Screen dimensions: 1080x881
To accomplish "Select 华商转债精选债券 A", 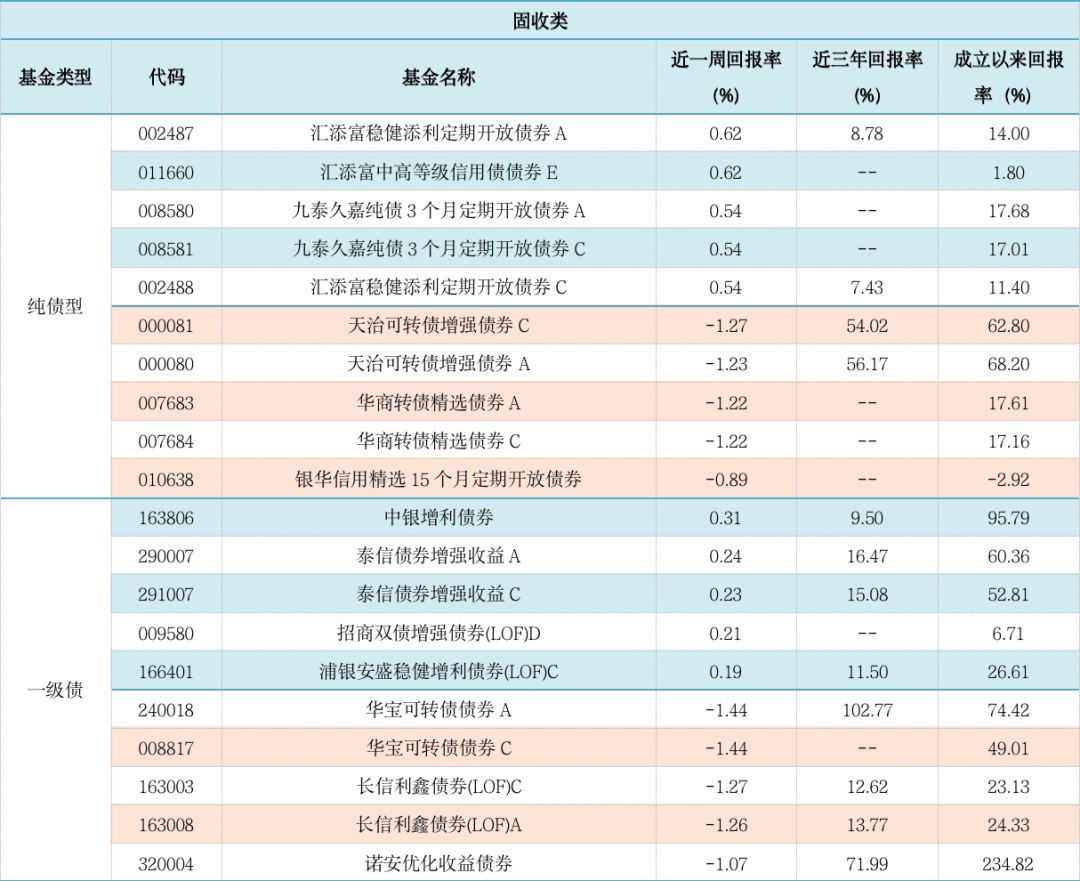I will pyautogui.click(x=439, y=402).
